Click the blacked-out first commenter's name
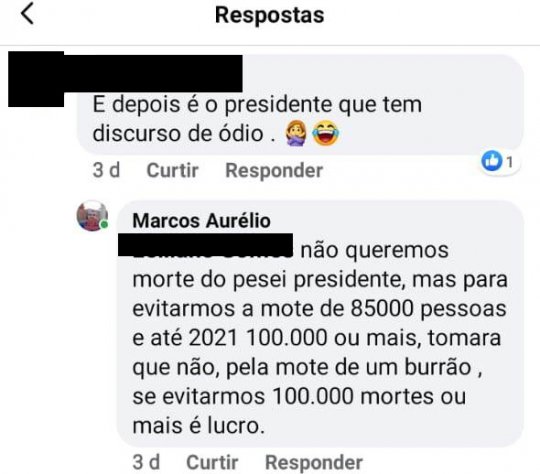Viewport: 540px width, 474px height. click(153, 73)
